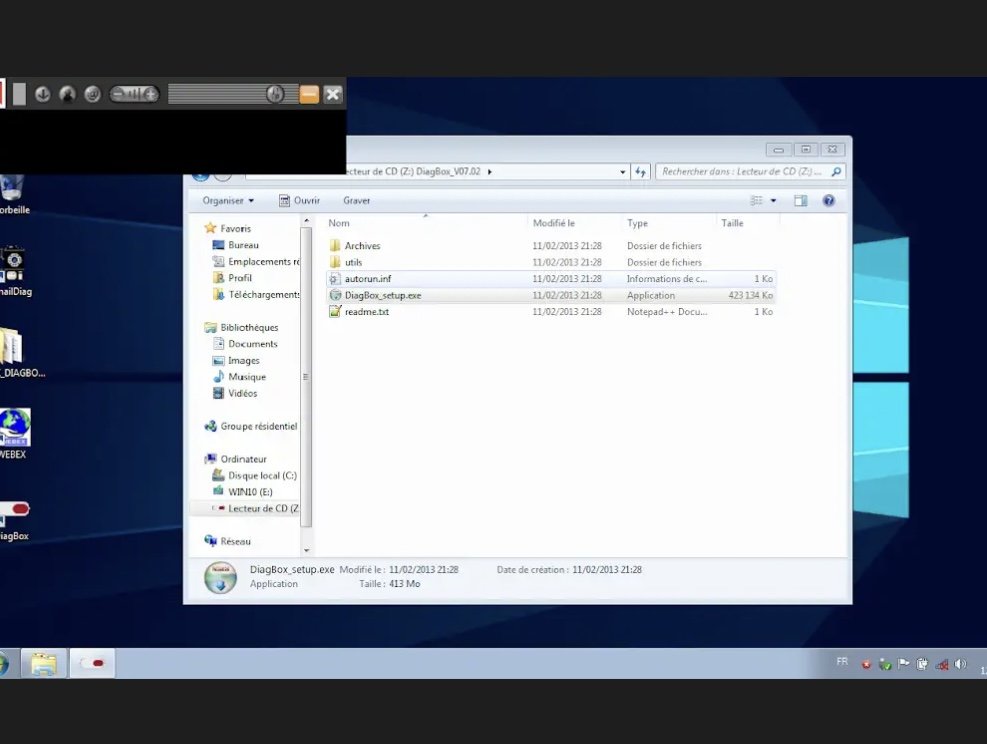The height and width of the screenshot is (744, 987).
Task: Click the navigation pane scrollbar up arrow
Action: coord(307,221)
